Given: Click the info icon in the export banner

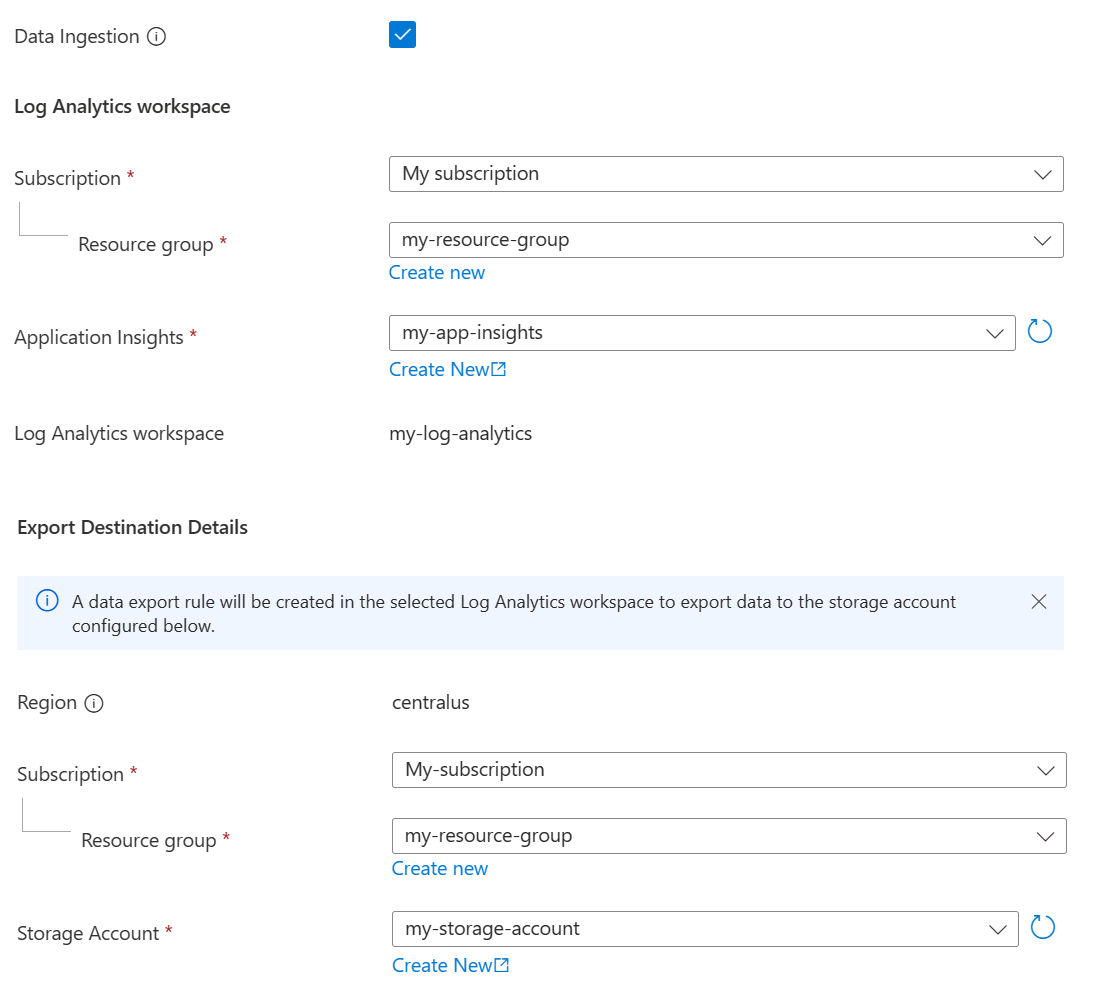Looking at the screenshot, I should pyautogui.click(x=46, y=601).
